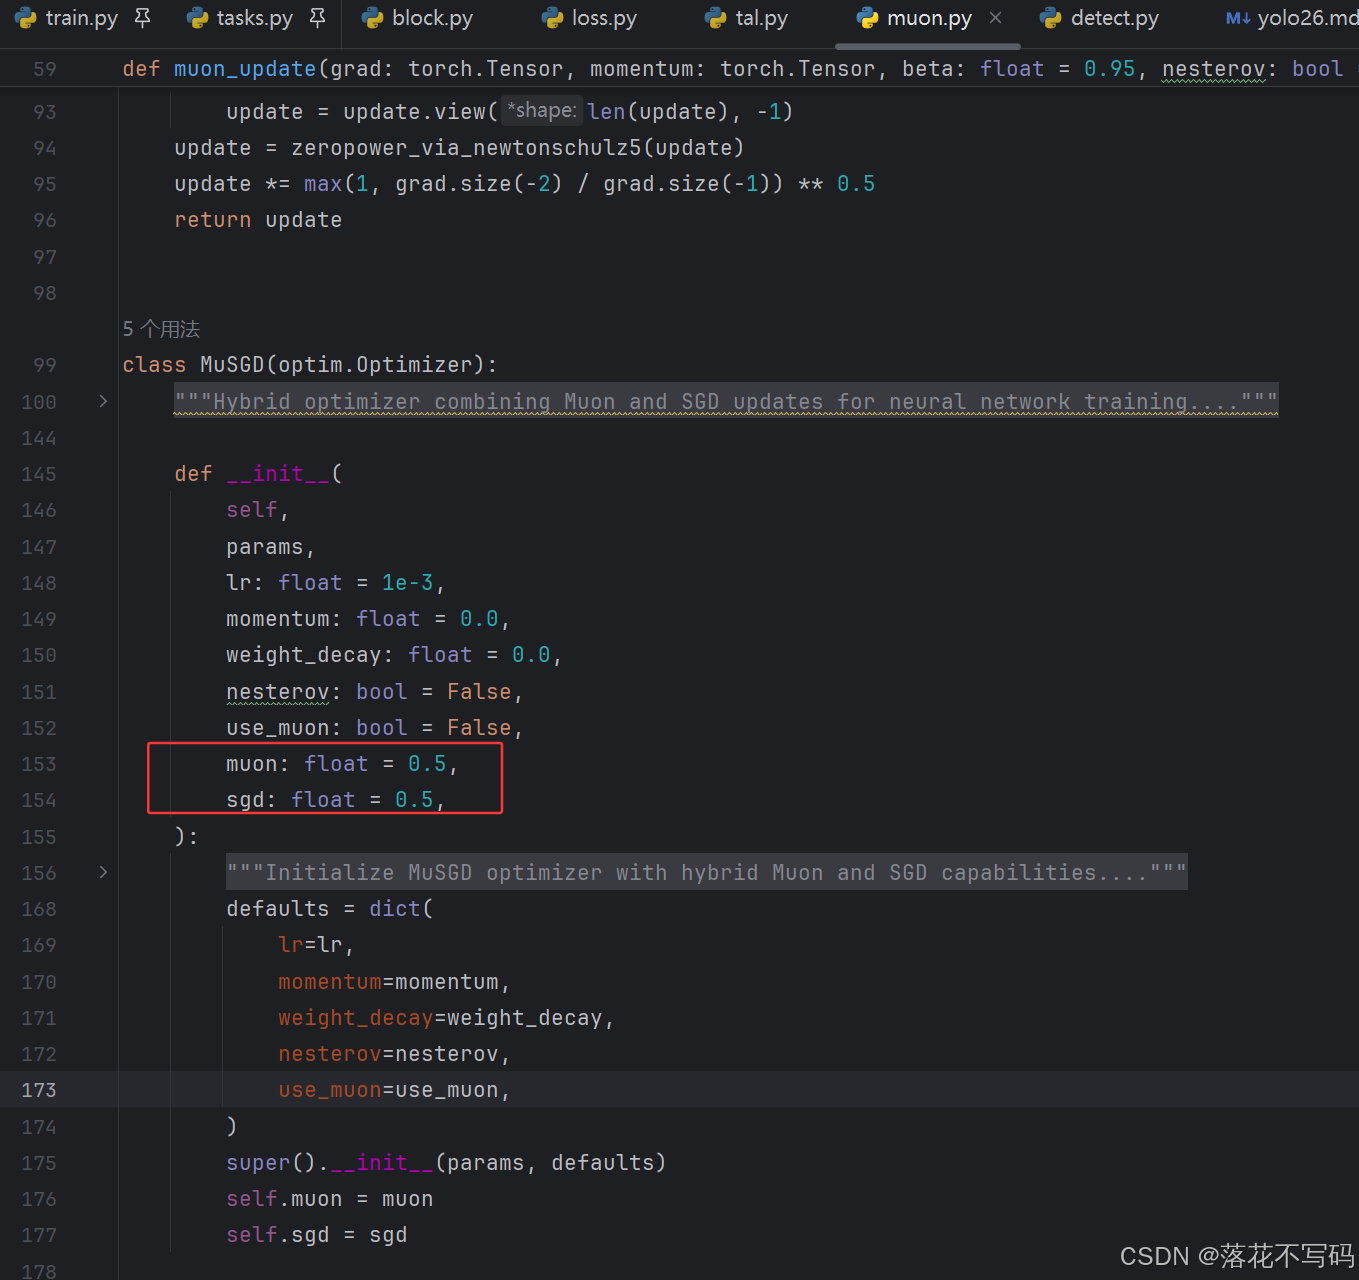Click the pin icon on tasks.py tab

click(x=318, y=18)
